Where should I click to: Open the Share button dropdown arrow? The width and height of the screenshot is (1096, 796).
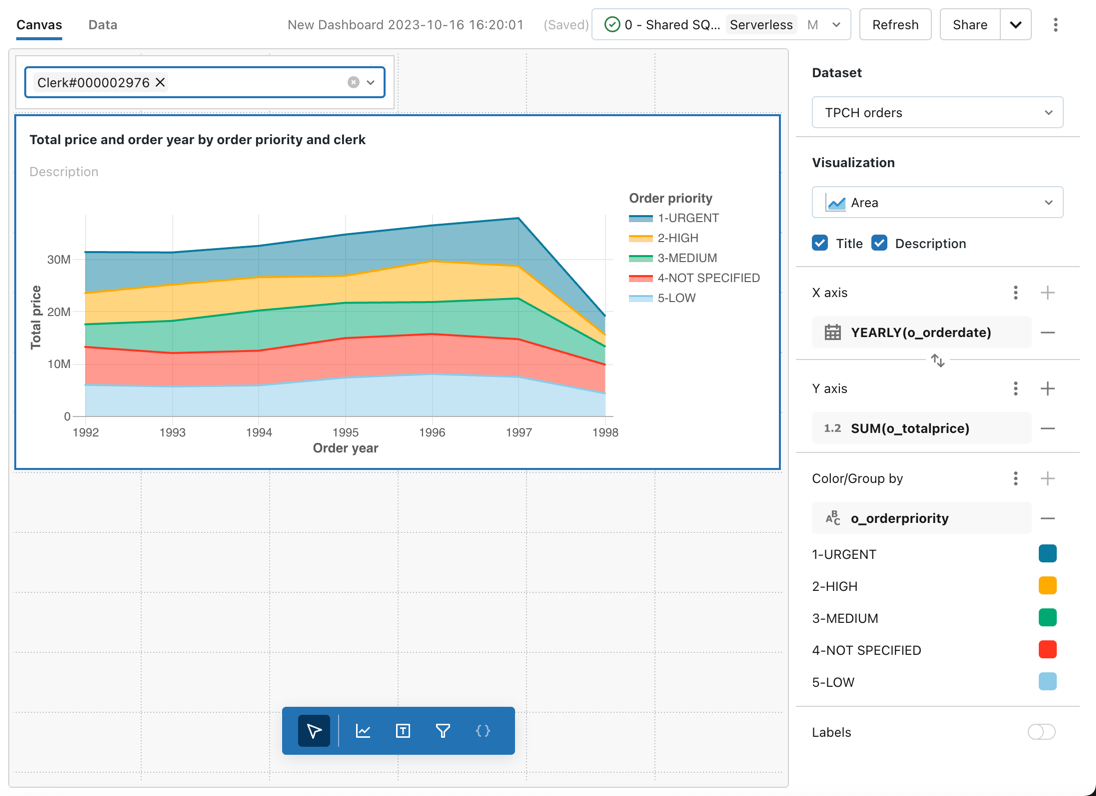[1016, 25]
